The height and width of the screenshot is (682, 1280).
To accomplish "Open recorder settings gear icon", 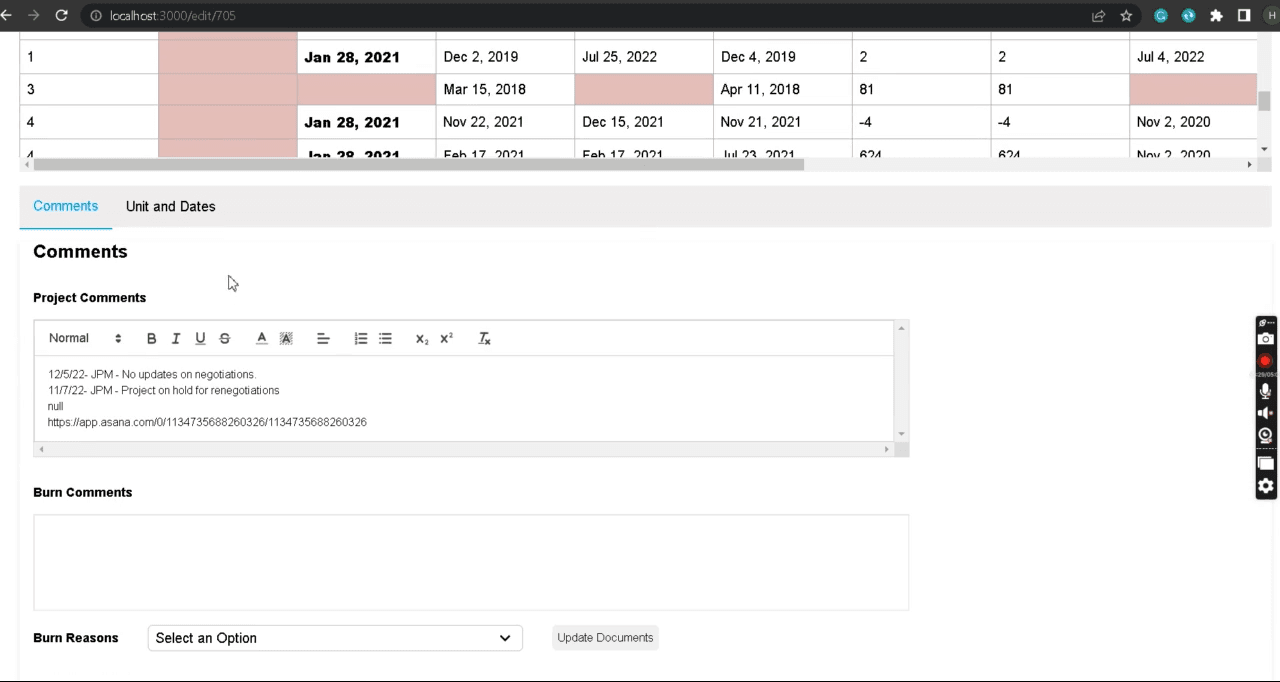I will [1265, 486].
